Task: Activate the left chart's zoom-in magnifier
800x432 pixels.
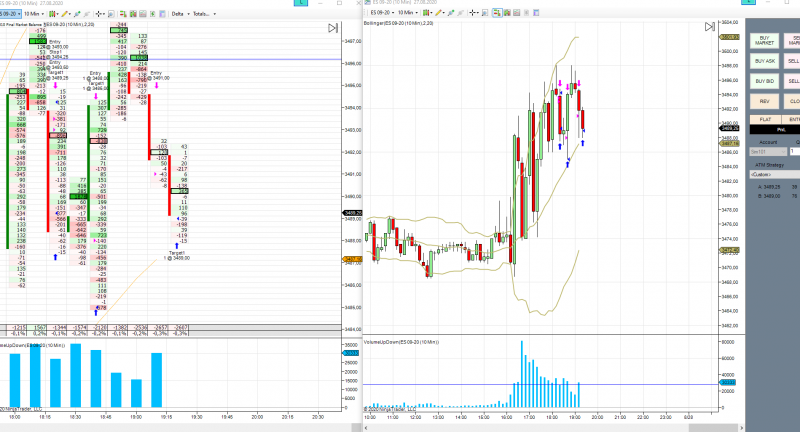Action: coord(111,14)
